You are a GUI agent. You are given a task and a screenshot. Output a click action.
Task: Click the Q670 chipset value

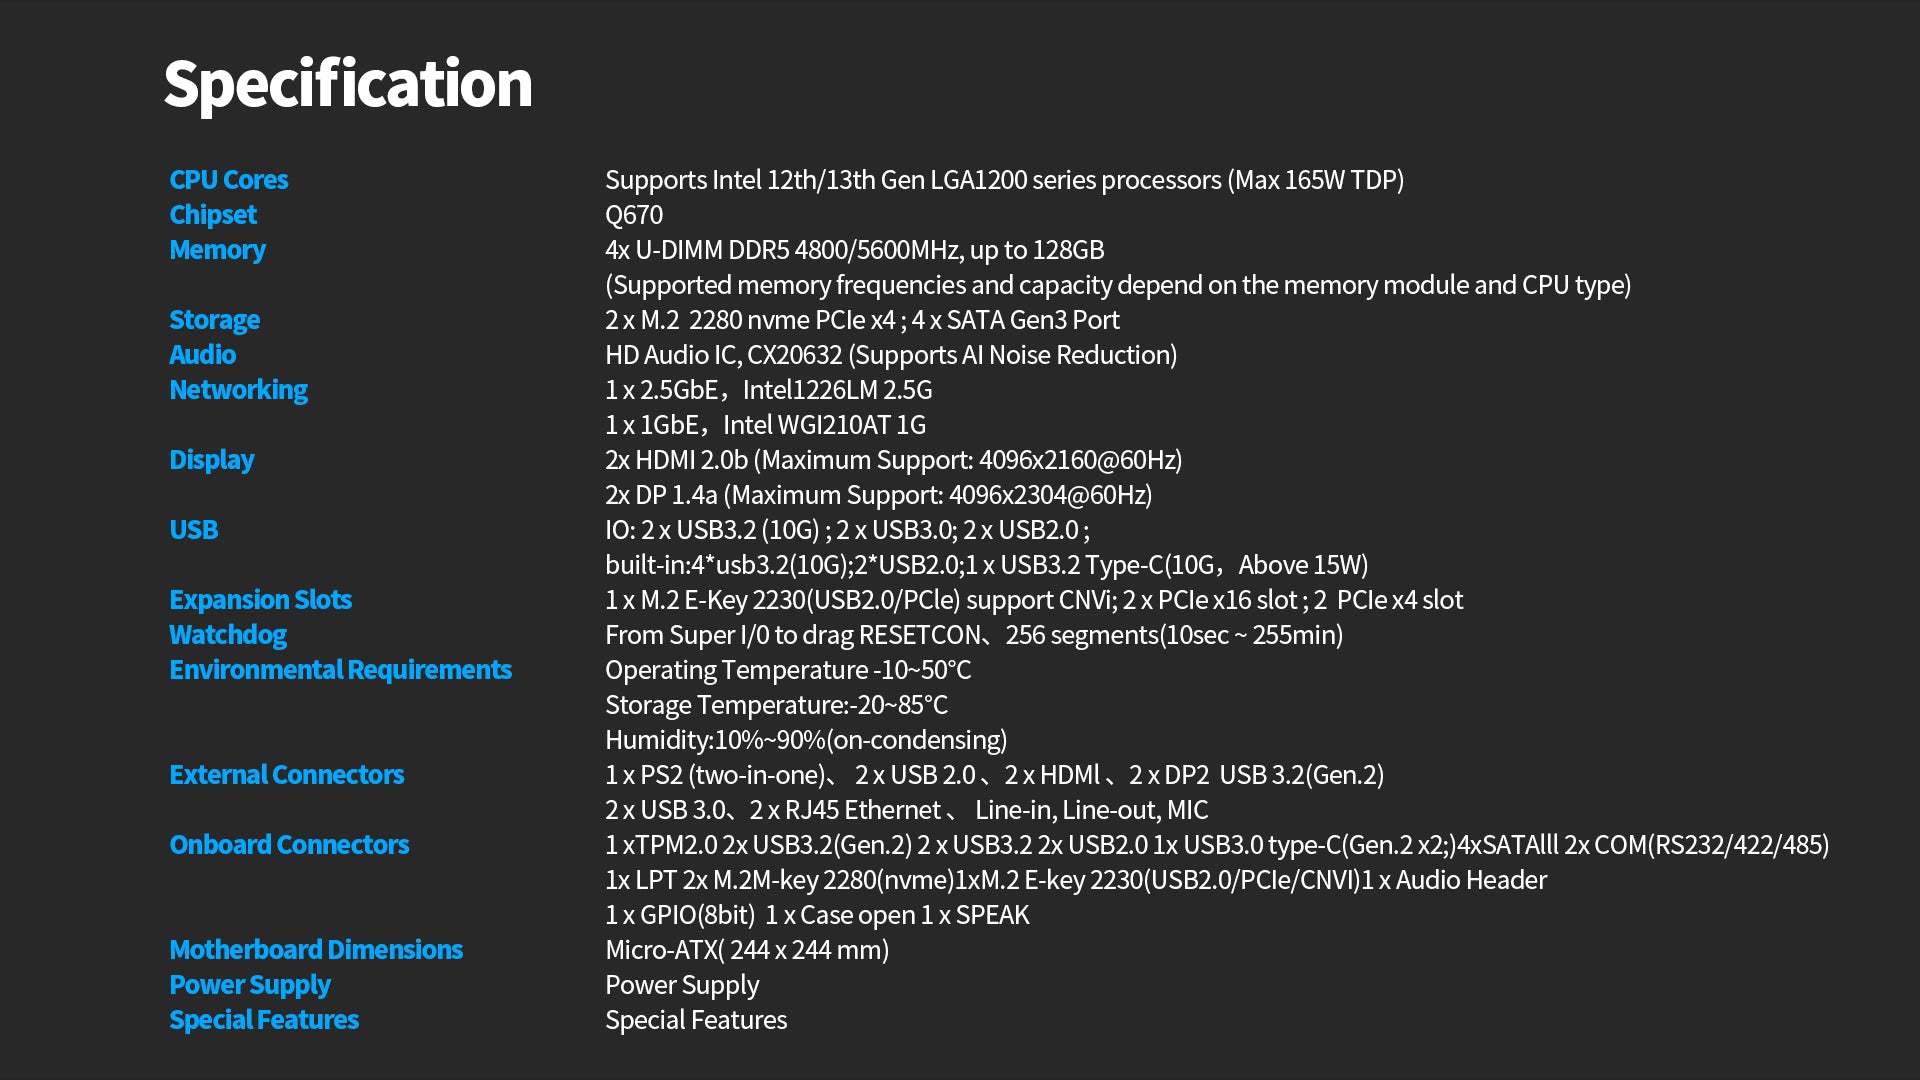pos(633,215)
